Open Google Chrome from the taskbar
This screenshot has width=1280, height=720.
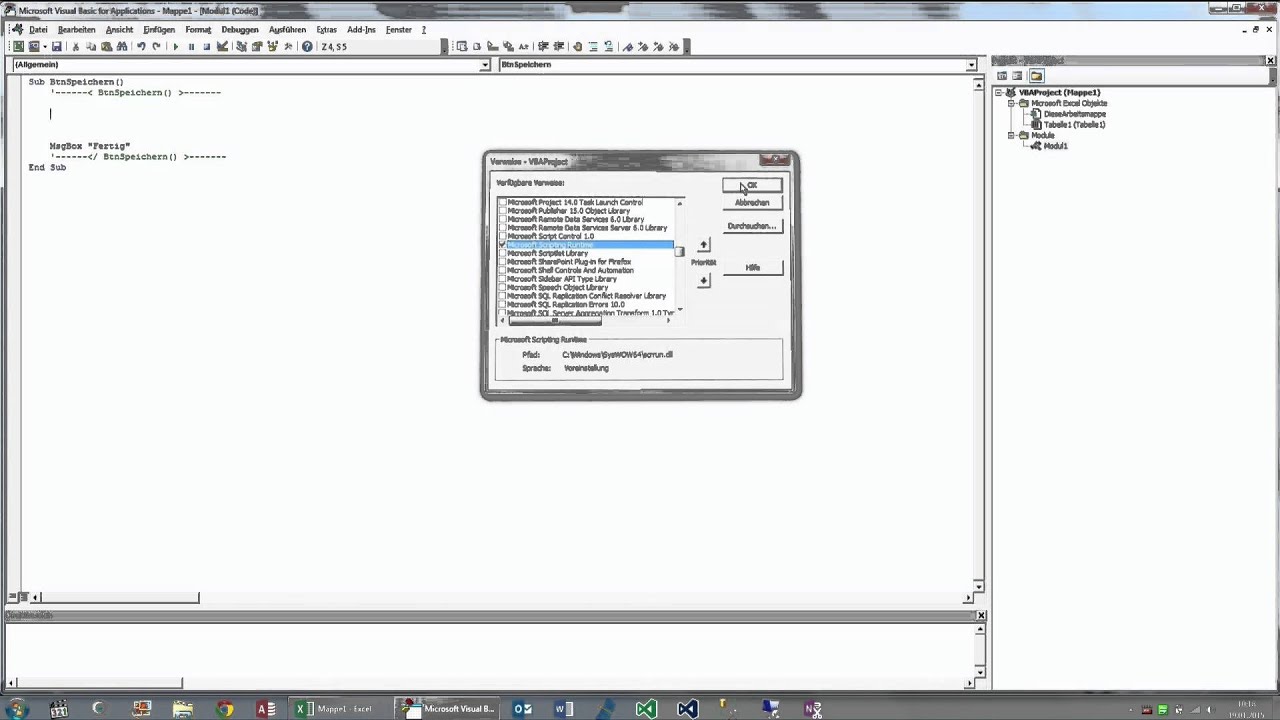[225, 709]
